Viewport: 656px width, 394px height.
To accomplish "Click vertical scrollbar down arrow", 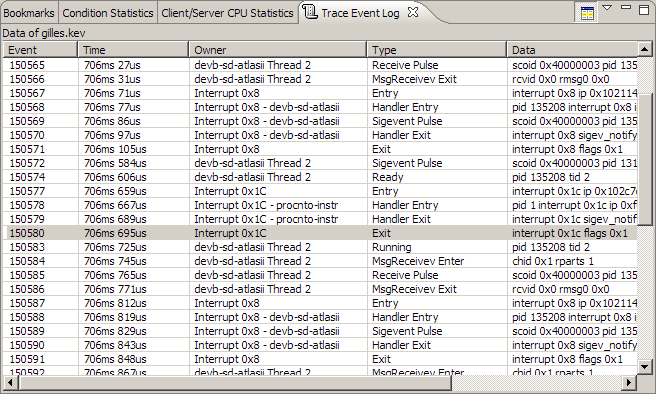I will point(645,367).
